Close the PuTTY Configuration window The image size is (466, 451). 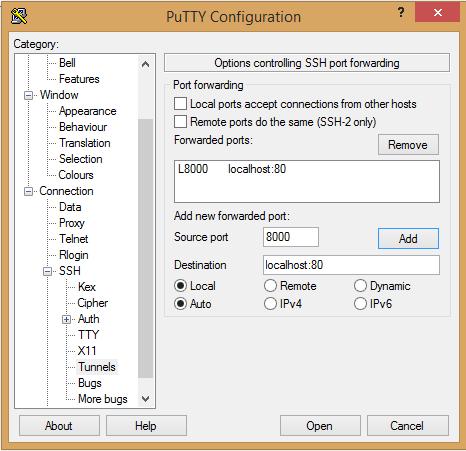pos(438,13)
